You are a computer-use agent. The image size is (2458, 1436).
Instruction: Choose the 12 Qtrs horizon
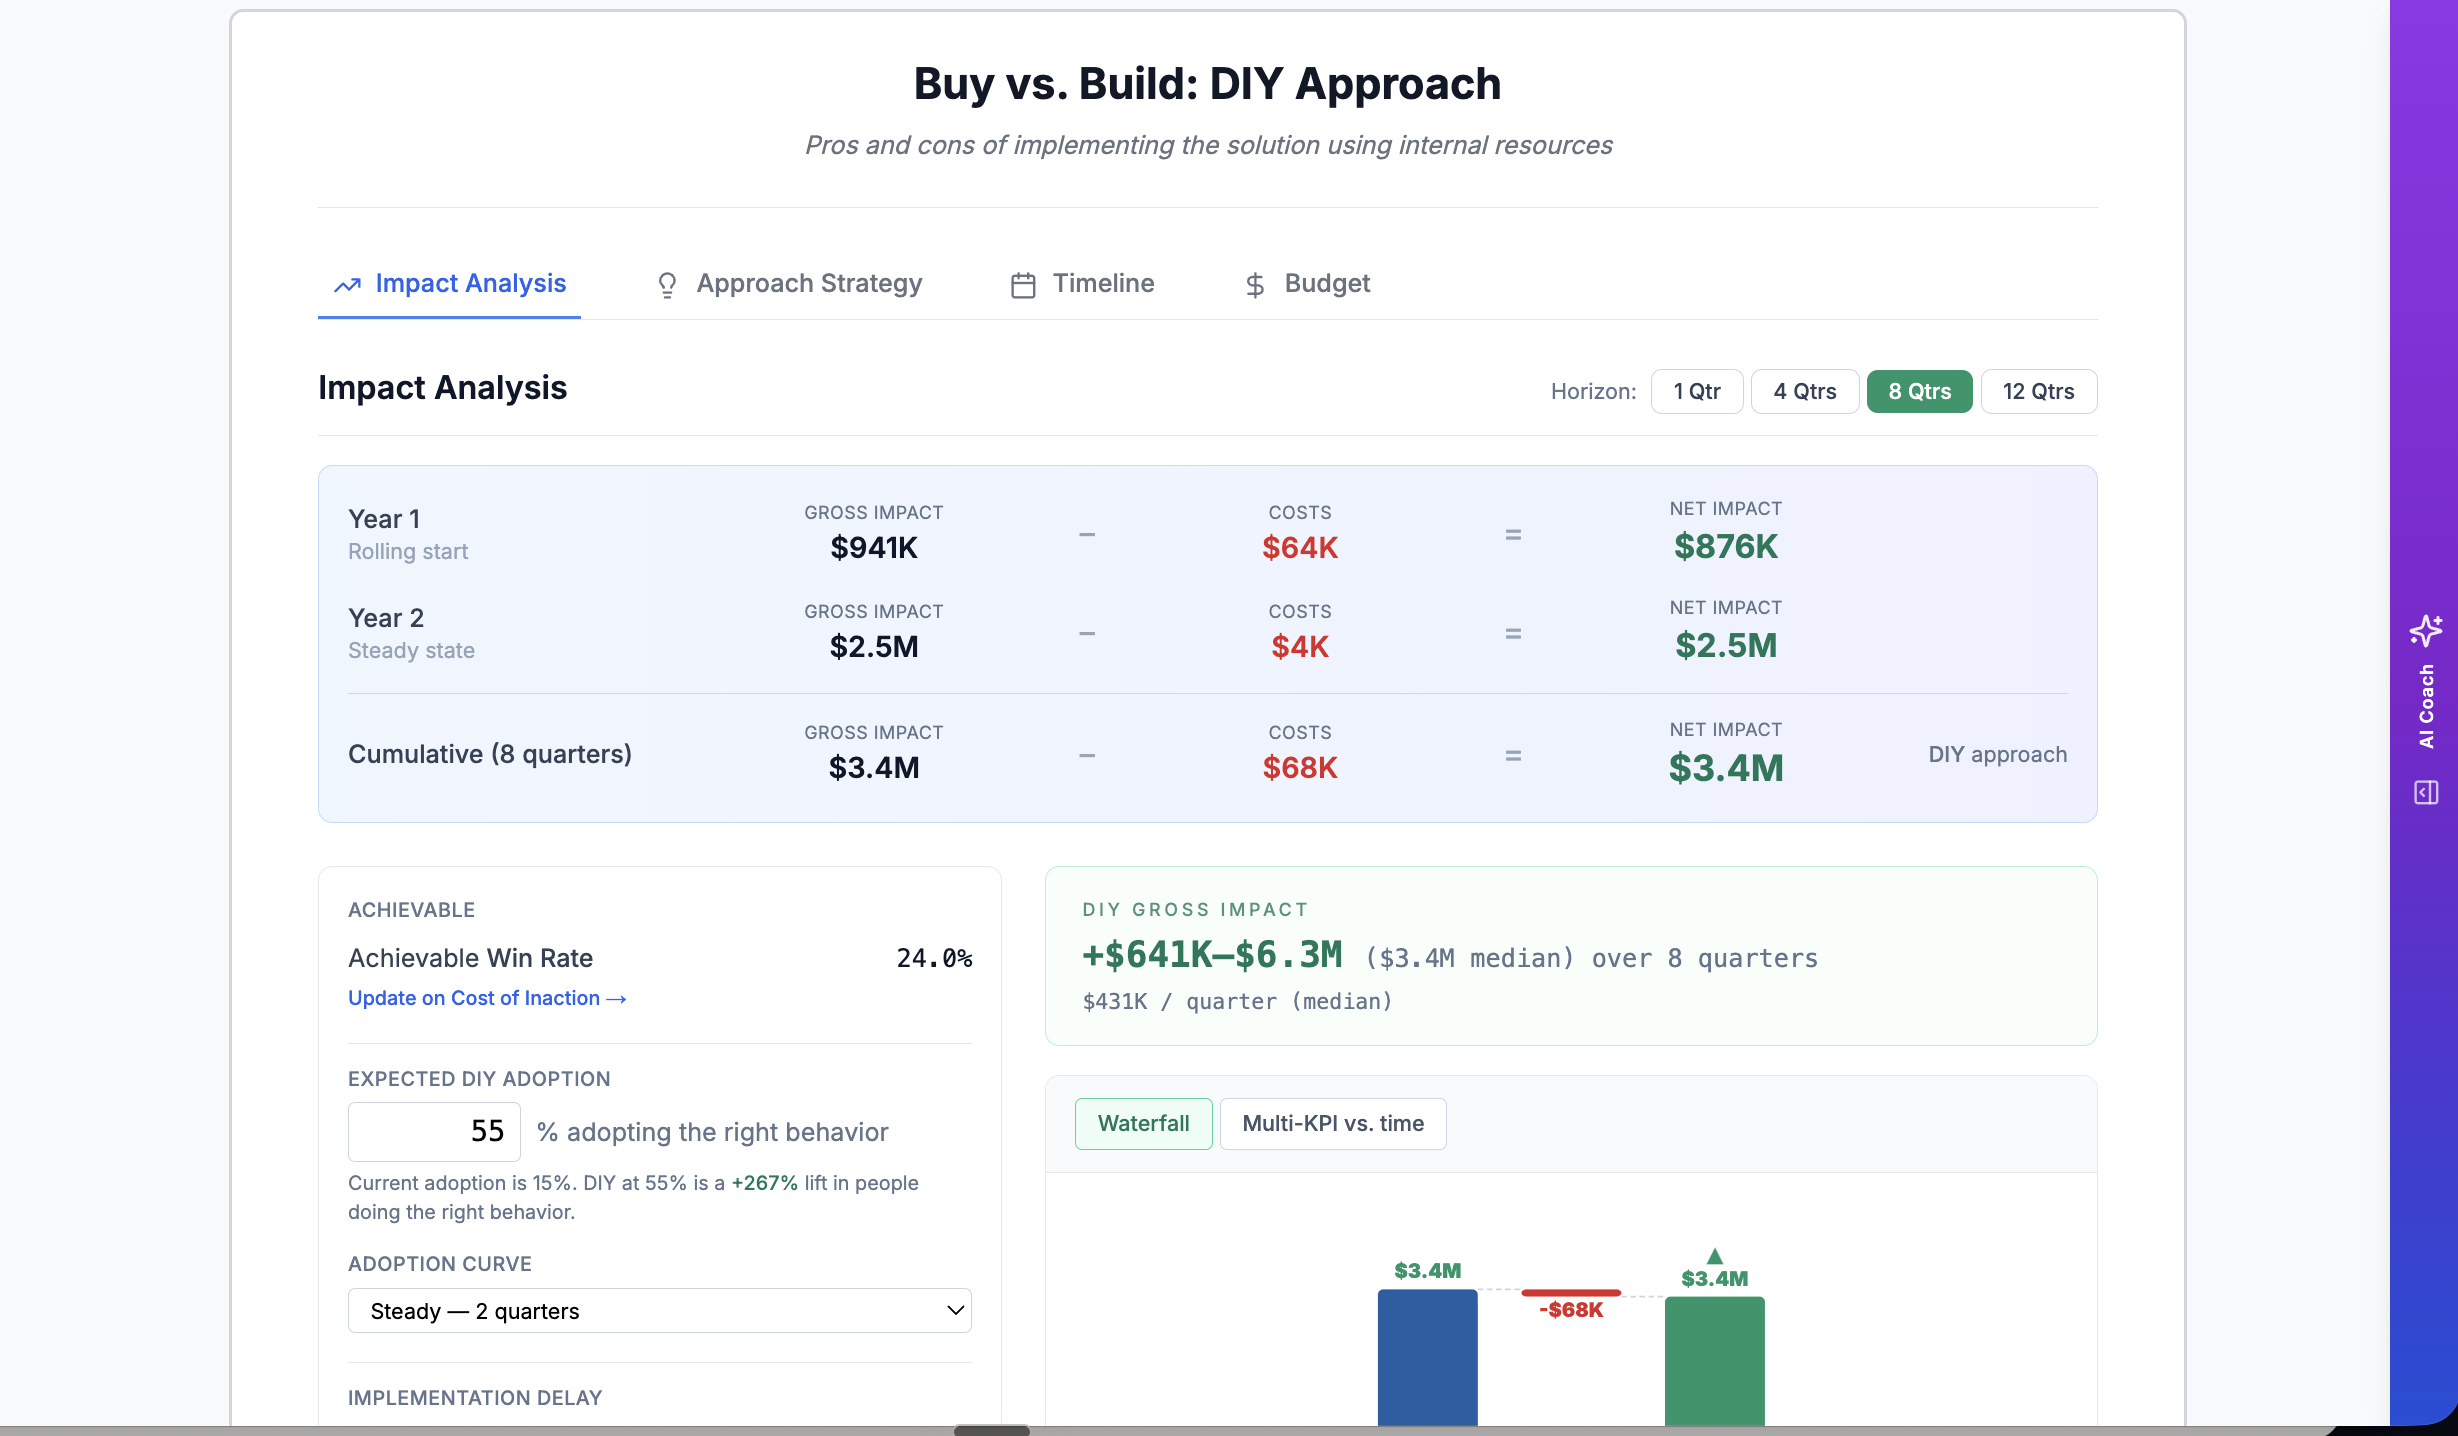[x=2038, y=391]
